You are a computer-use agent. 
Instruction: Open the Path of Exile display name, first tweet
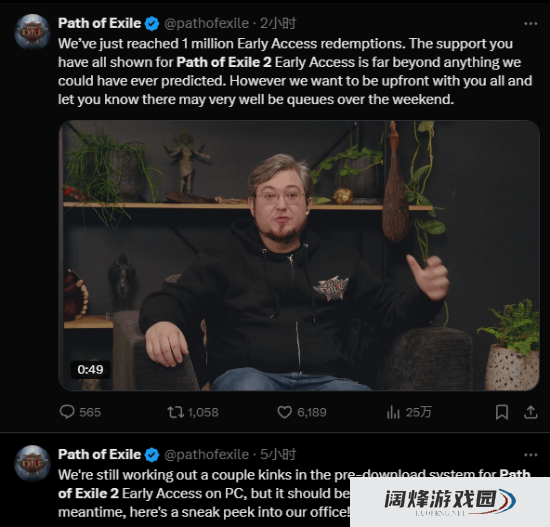(100, 23)
